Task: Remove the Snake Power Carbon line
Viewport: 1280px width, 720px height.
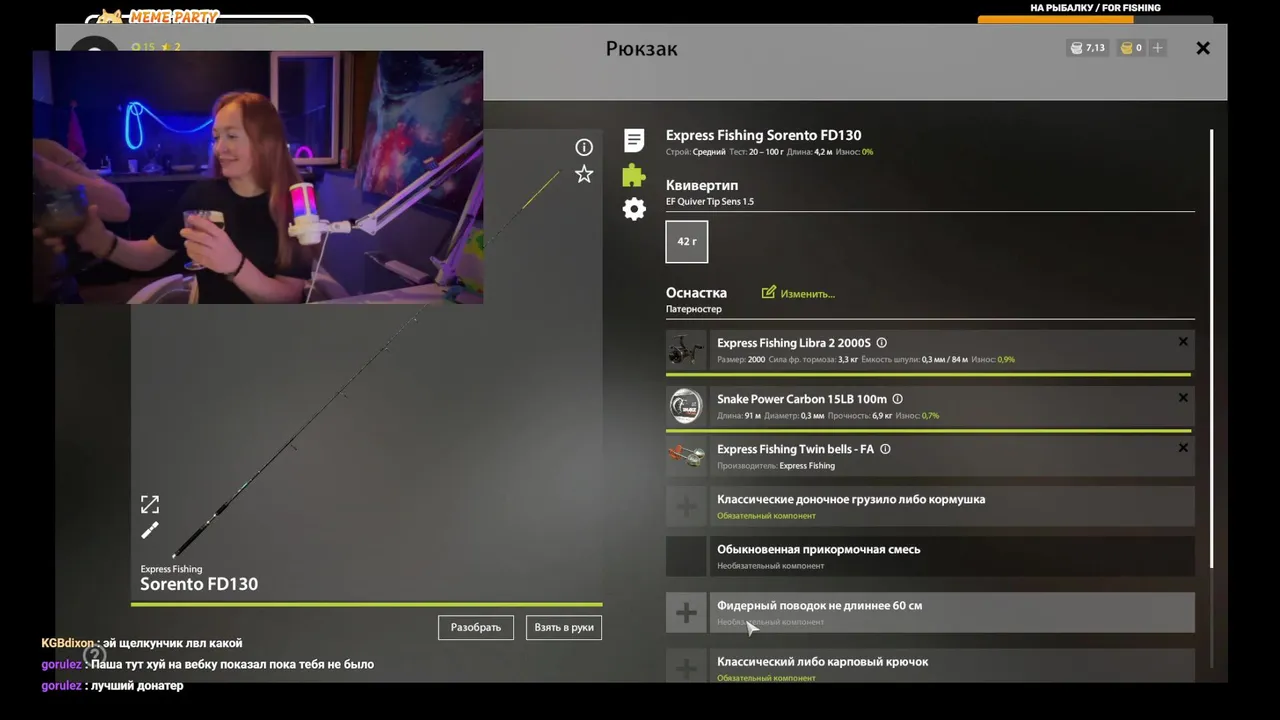Action: point(1183,398)
